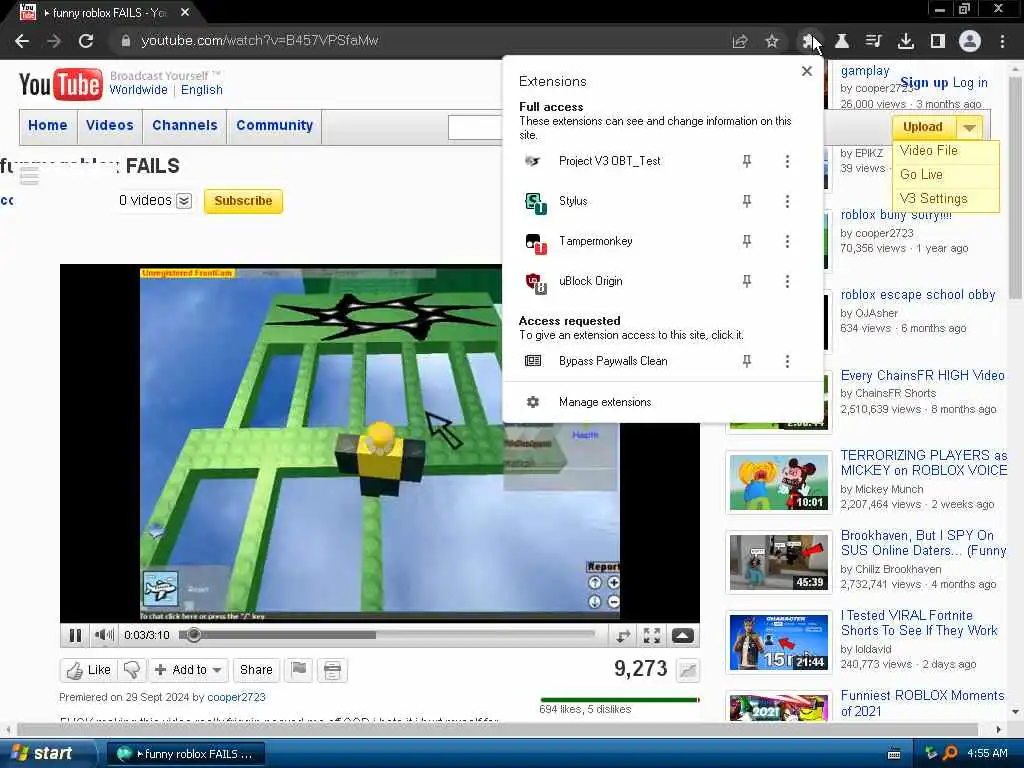Click the browser forward arrow
1024x768 pixels.
(x=54, y=41)
